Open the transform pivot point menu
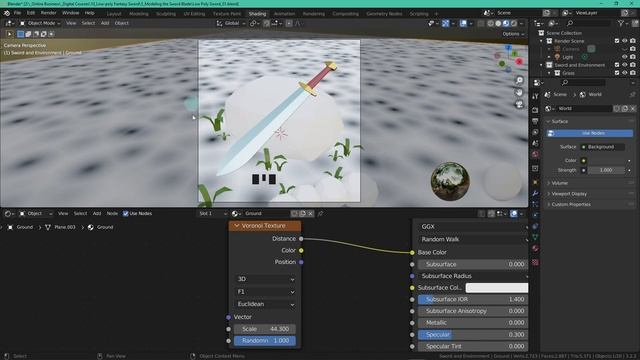The width and height of the screenshot is (640, 360). 254,23
